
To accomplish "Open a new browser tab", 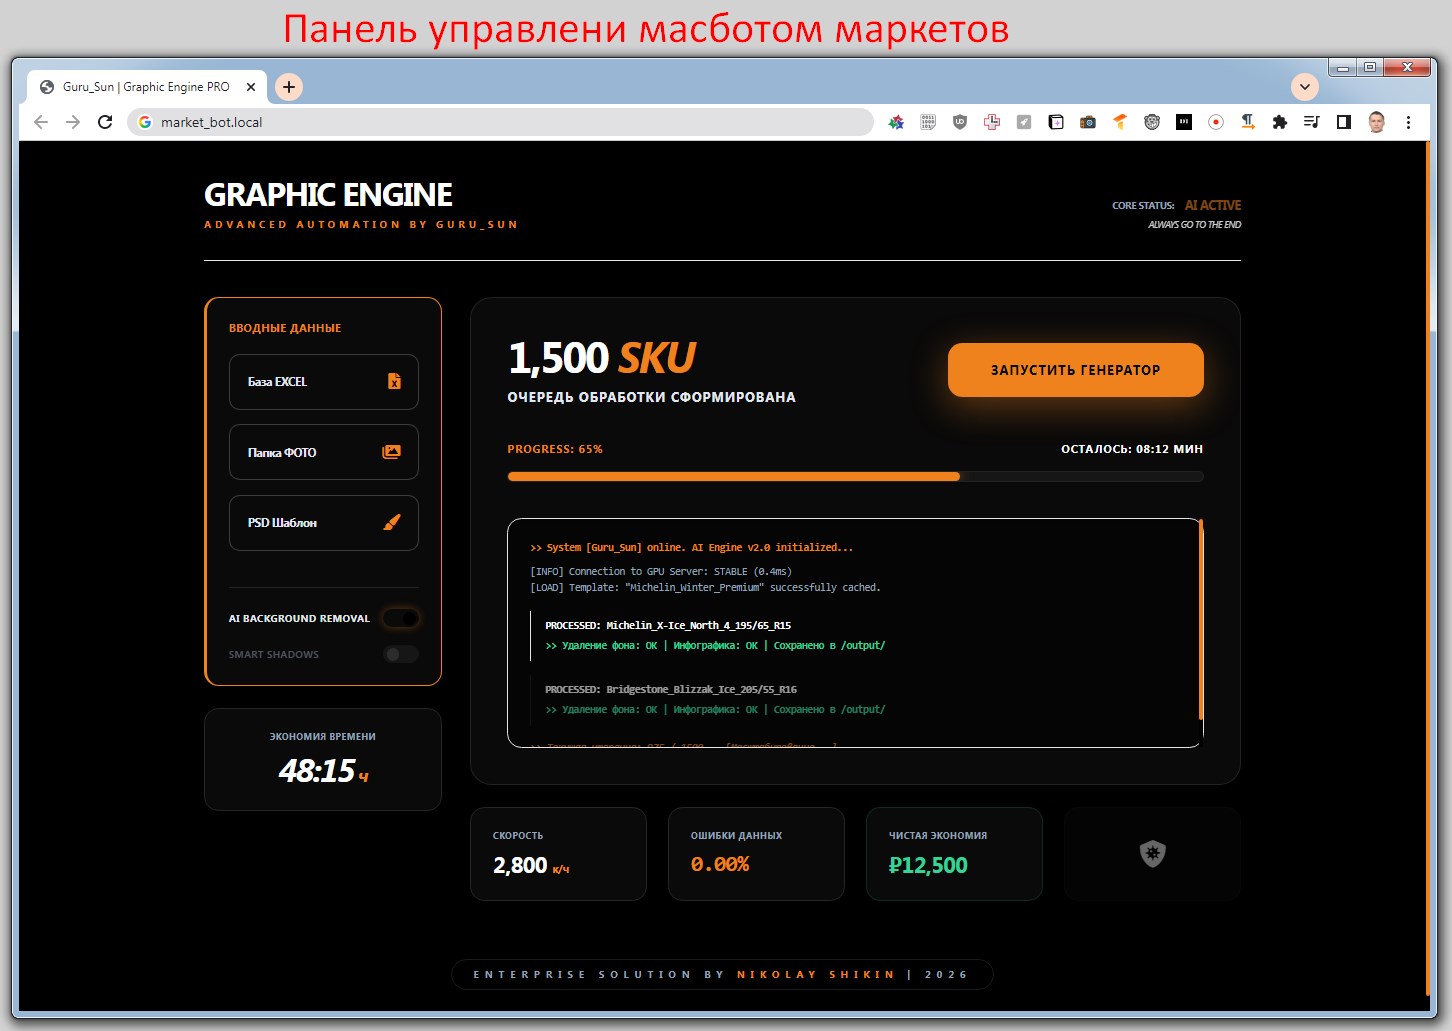I will coord(288,87).
